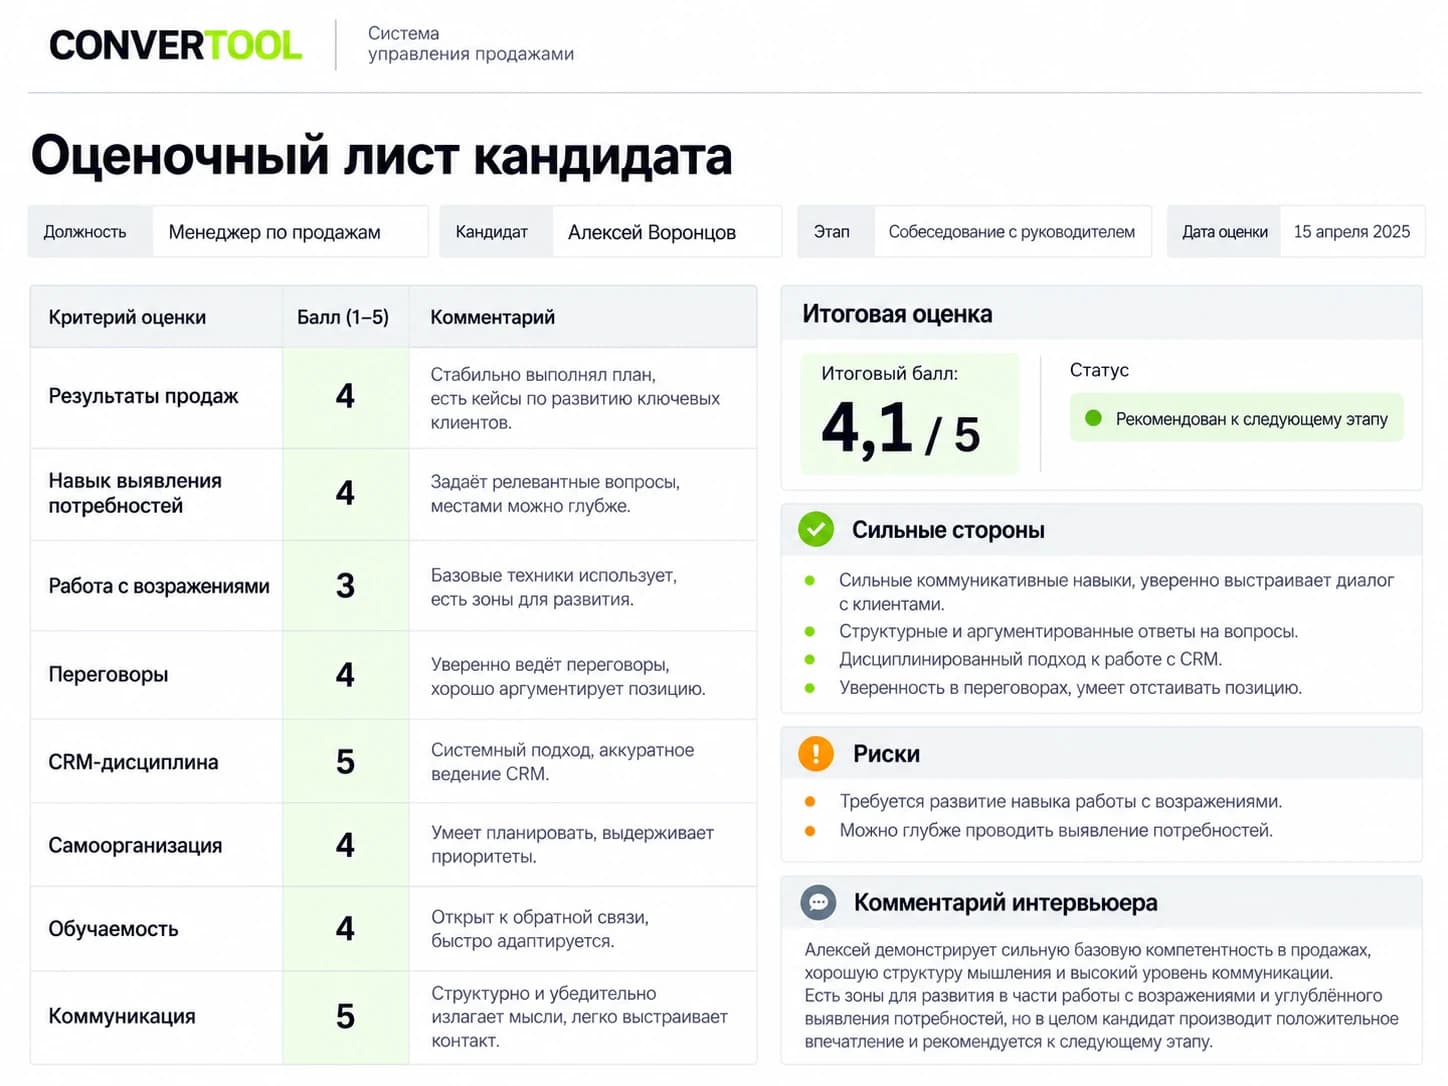Select the Результаты продаж criterion
Image resolution: width=1448 pixels, height=1086 pixels.
coord(143,396)
